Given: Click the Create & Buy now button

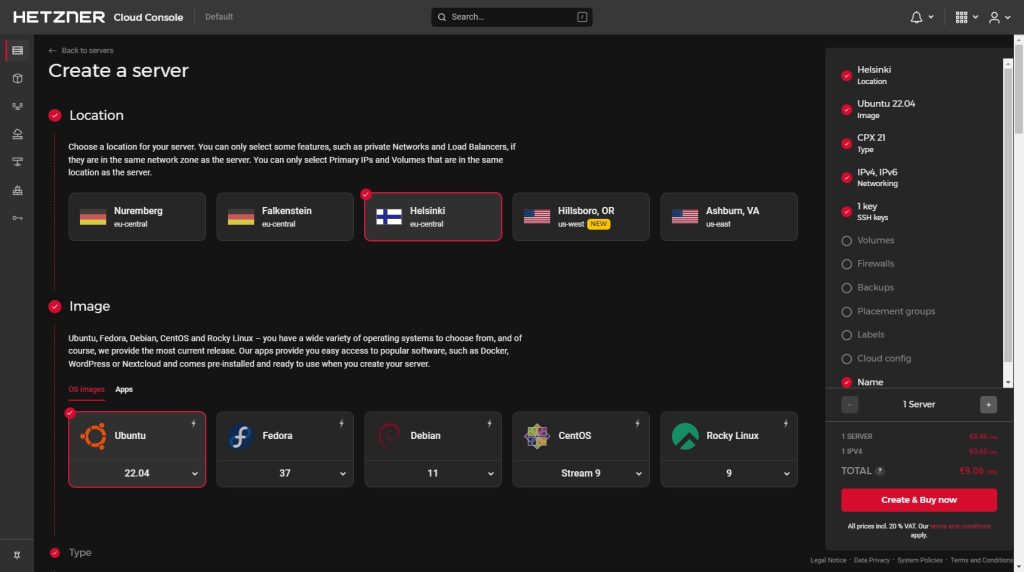Looking at the screenshot, I should click(918, 500).
